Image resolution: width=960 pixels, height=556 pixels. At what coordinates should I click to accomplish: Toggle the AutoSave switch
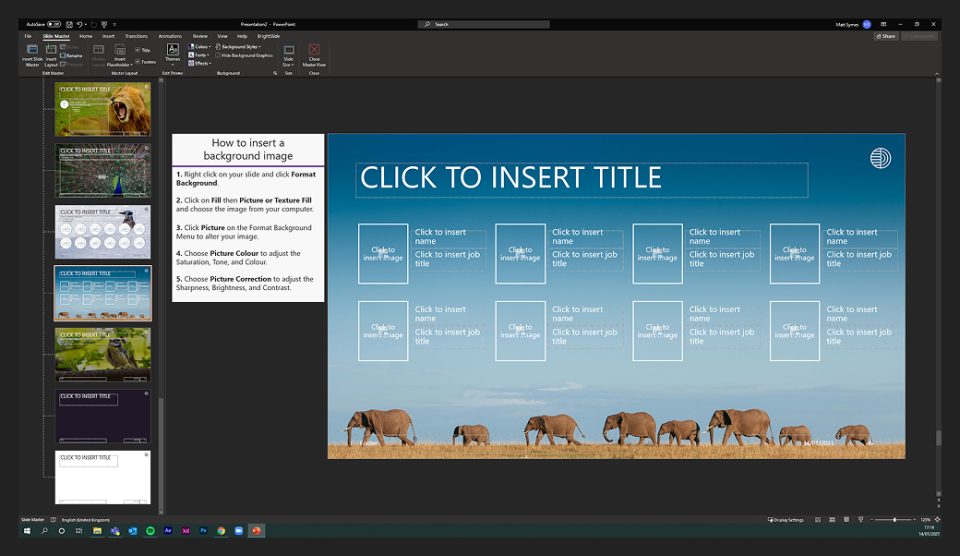click(x=53, y=24)
